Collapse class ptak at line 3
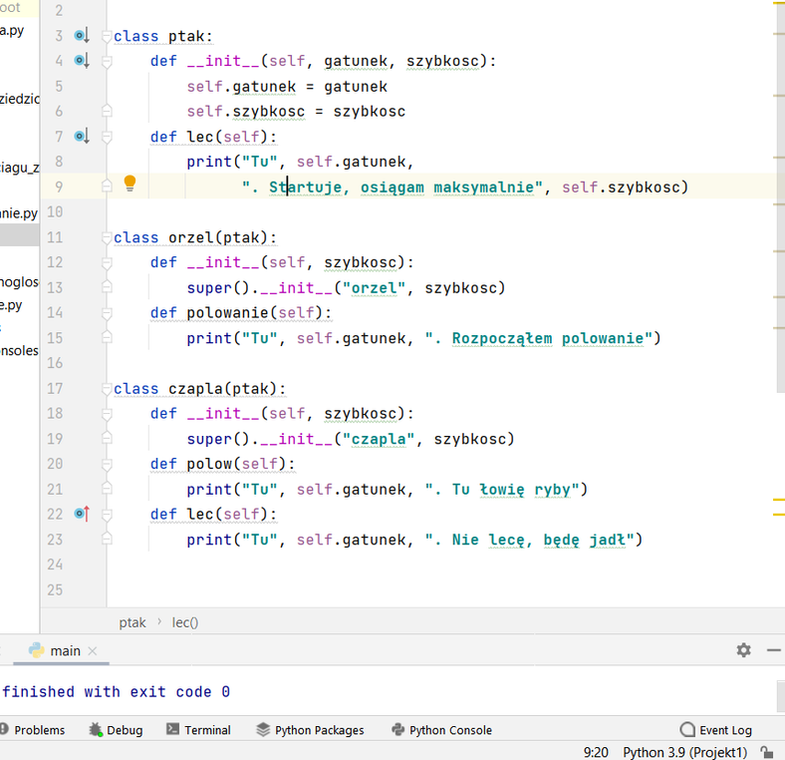Screen dimensions: 785x760 pos(106,36)
